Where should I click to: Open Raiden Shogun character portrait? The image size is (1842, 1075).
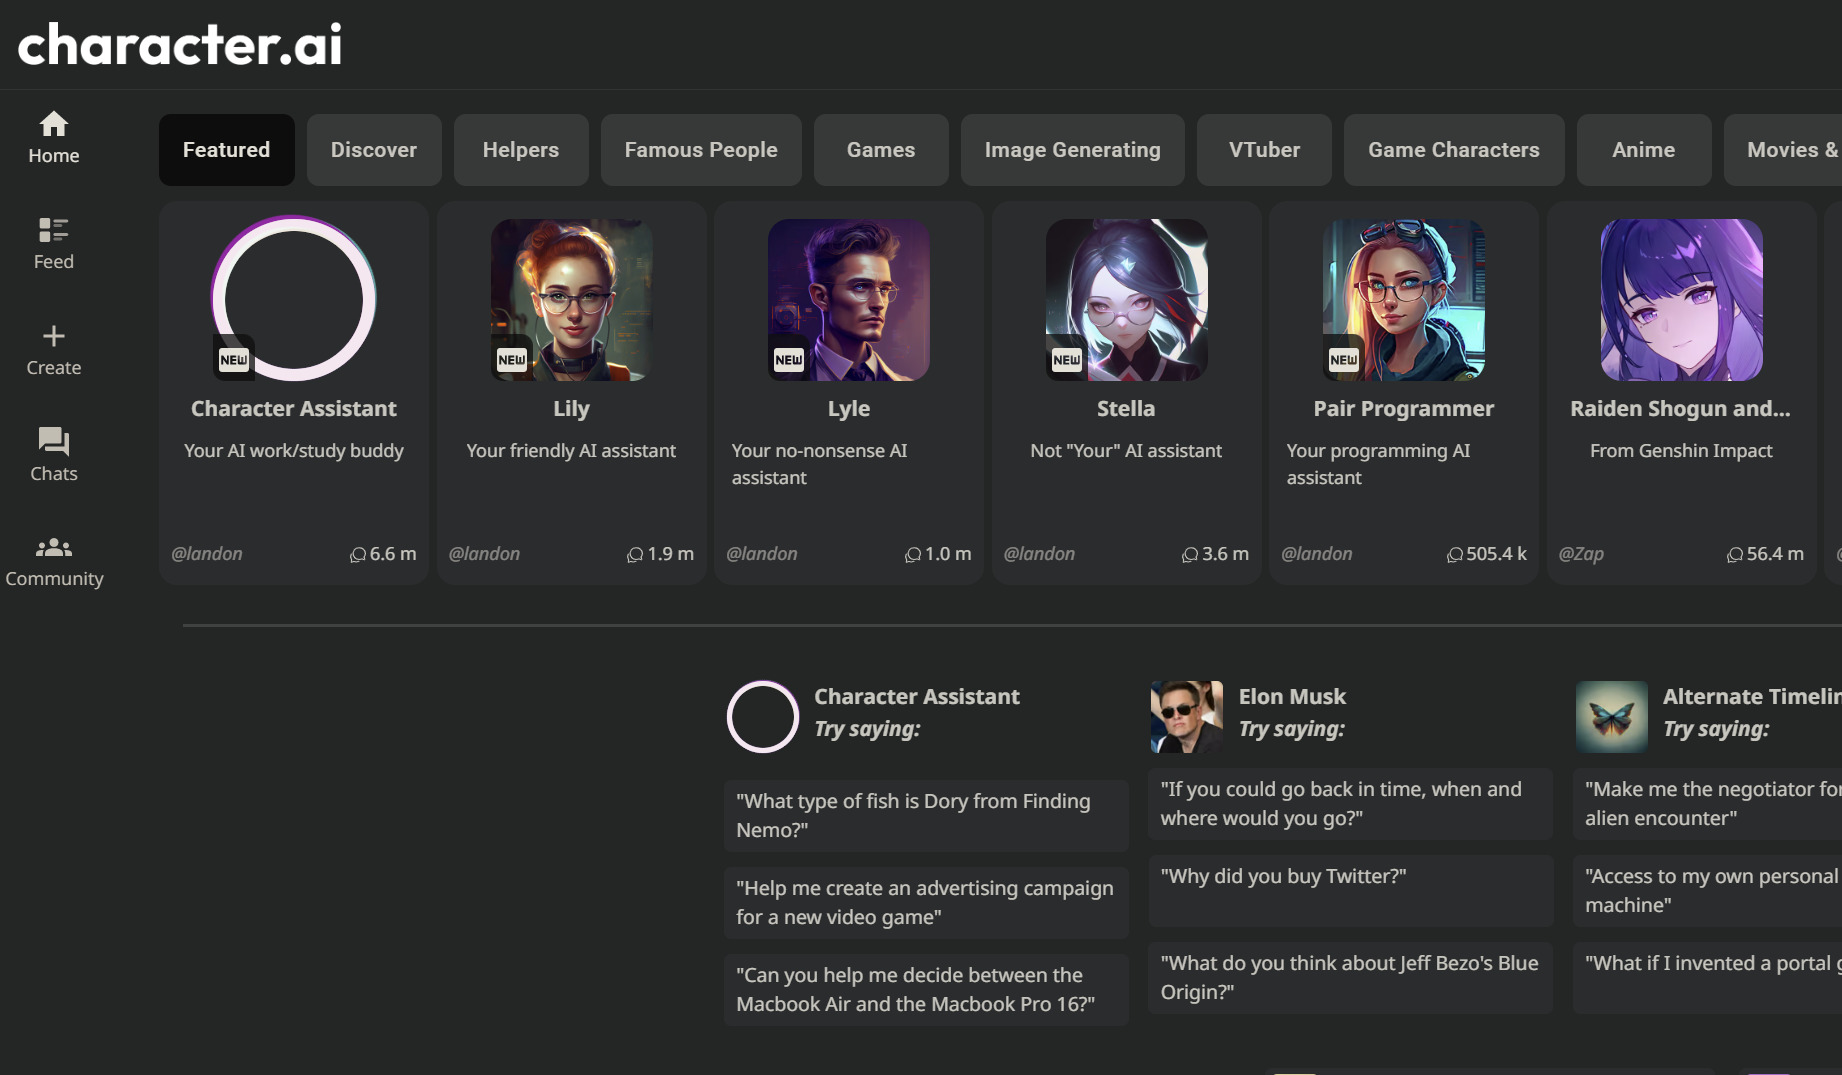click(1682, 300)
